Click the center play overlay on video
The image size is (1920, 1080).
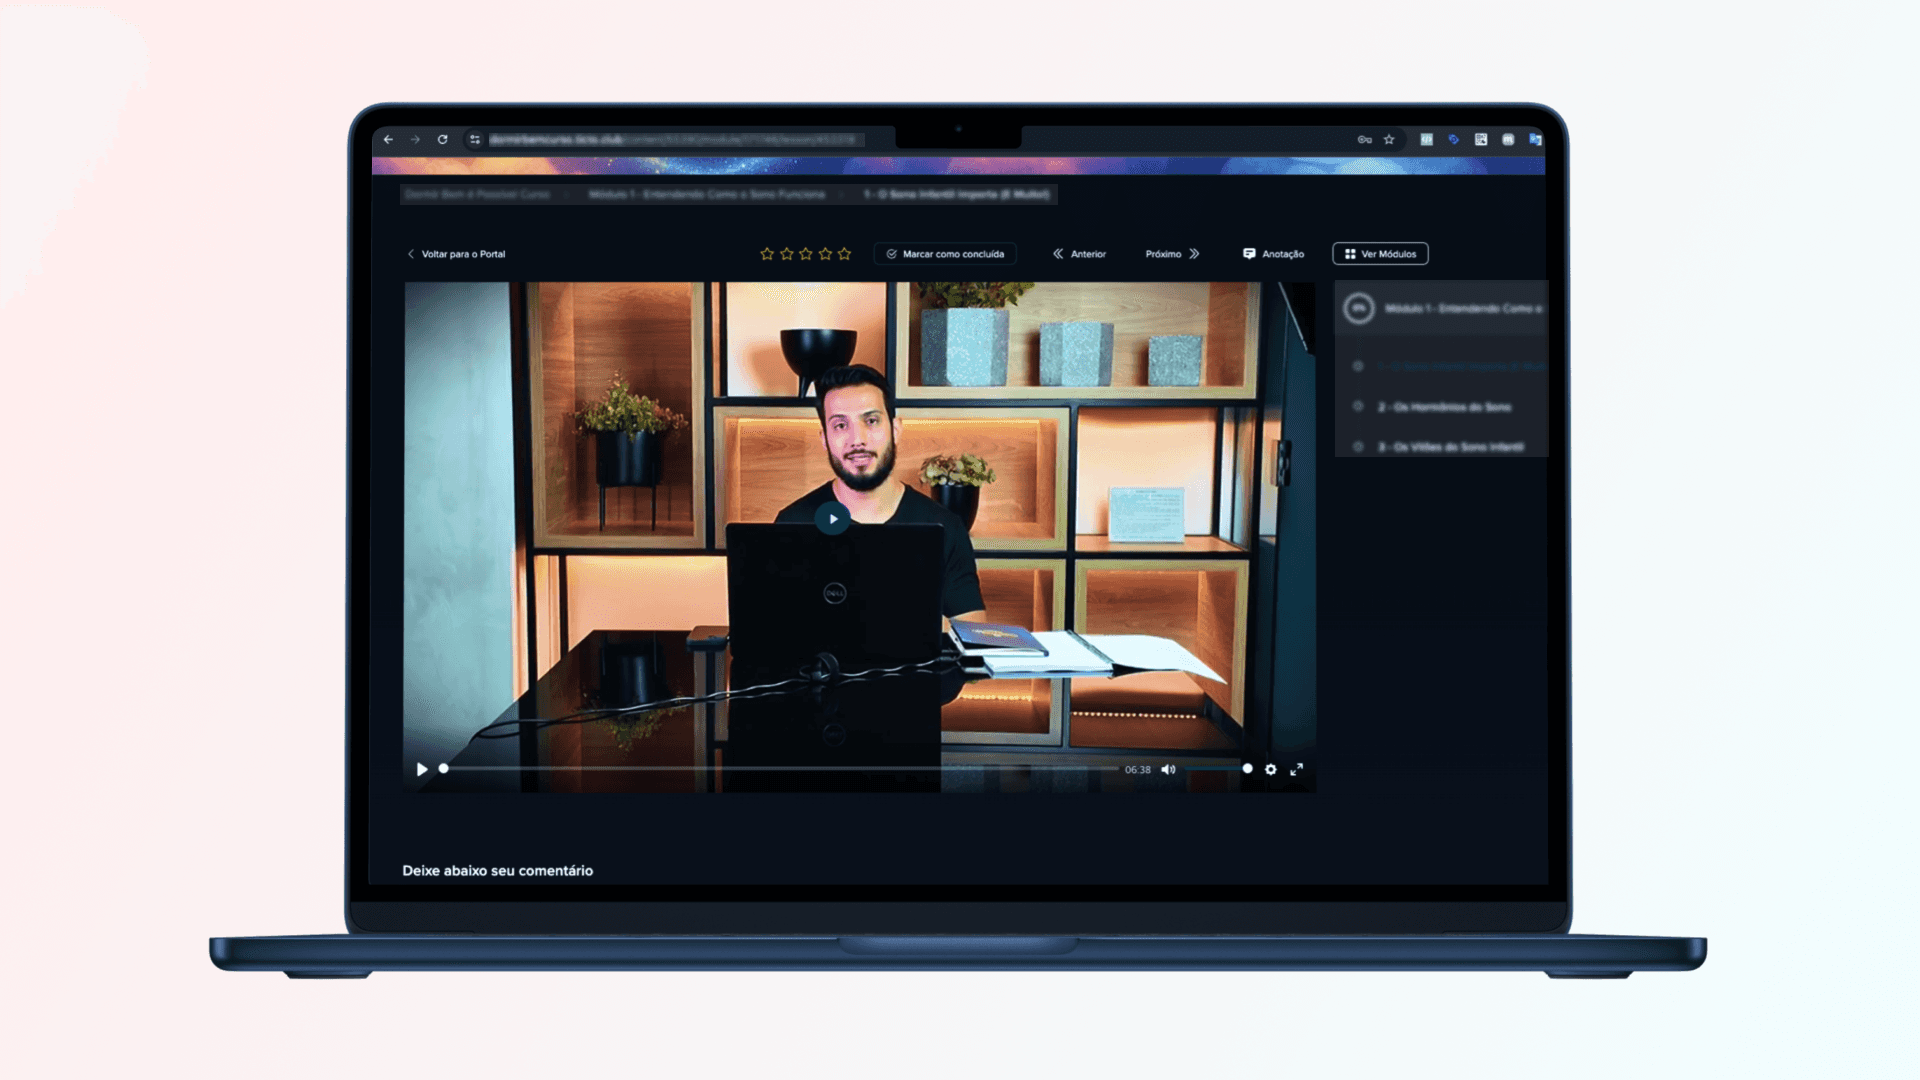coord(832,519)
